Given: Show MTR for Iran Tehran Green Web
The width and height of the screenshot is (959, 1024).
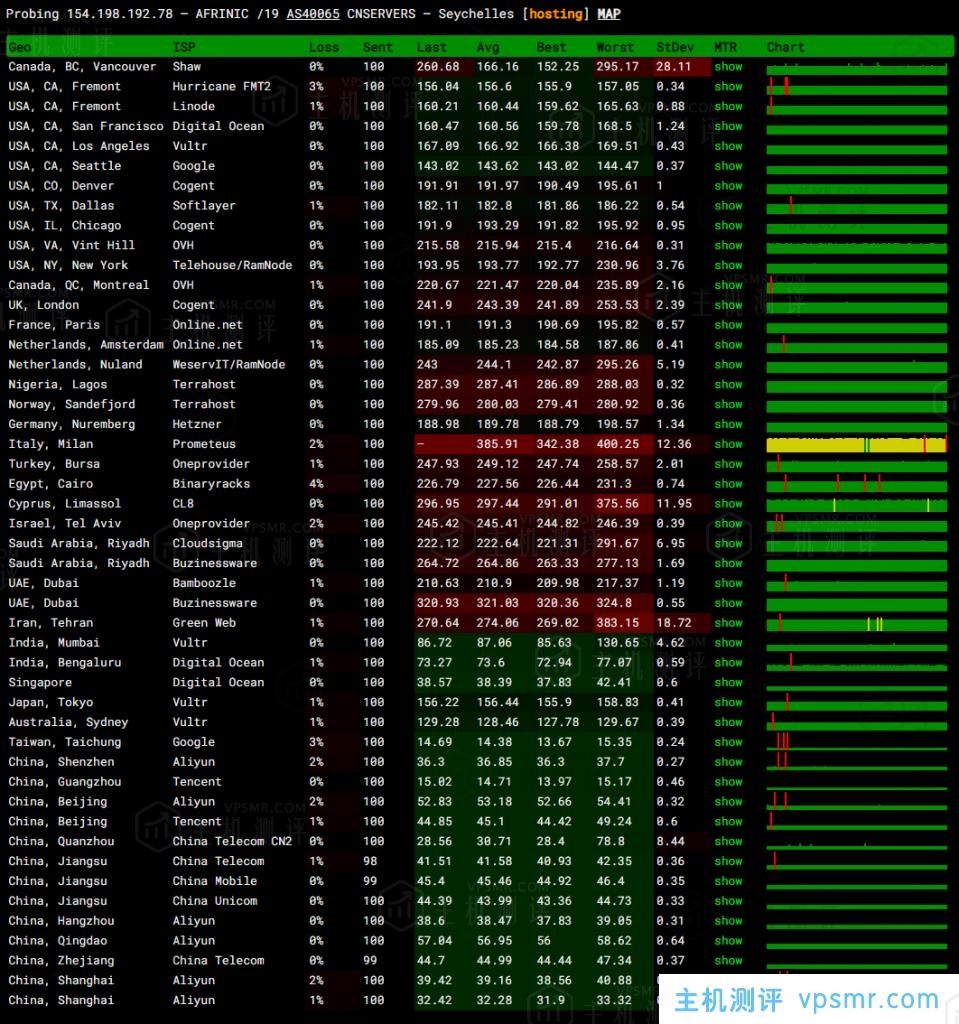Looking at the screenshot, I should pyautogui.click(x=728, y=623).
